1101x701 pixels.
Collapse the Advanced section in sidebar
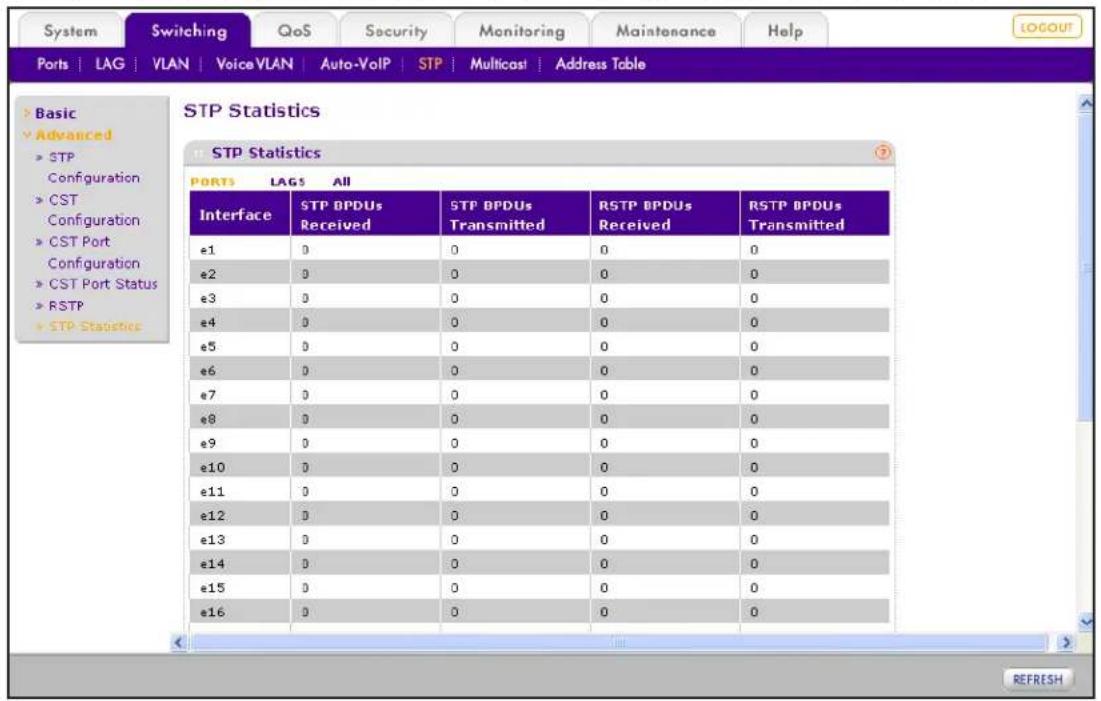pos(67,135)
